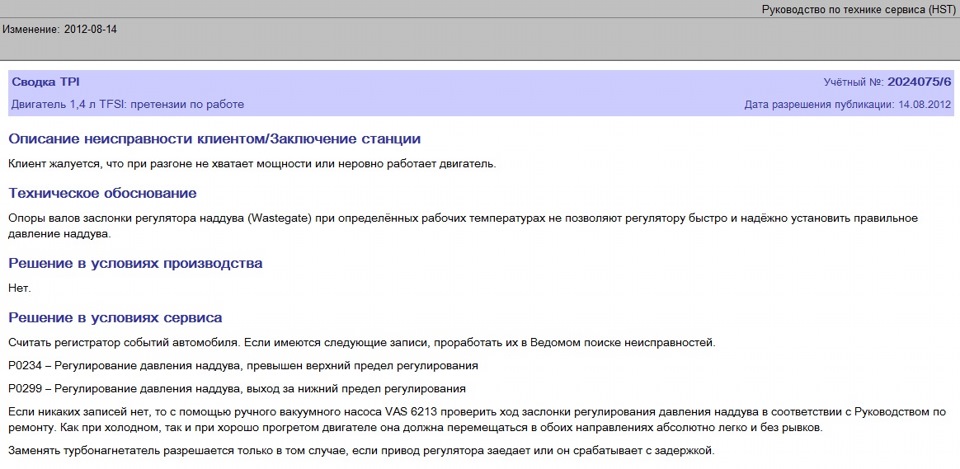Click the 'Заменять турбонагнетатель' final paragraph
Viewport: 960px width, 469px height.
[361, 451]
